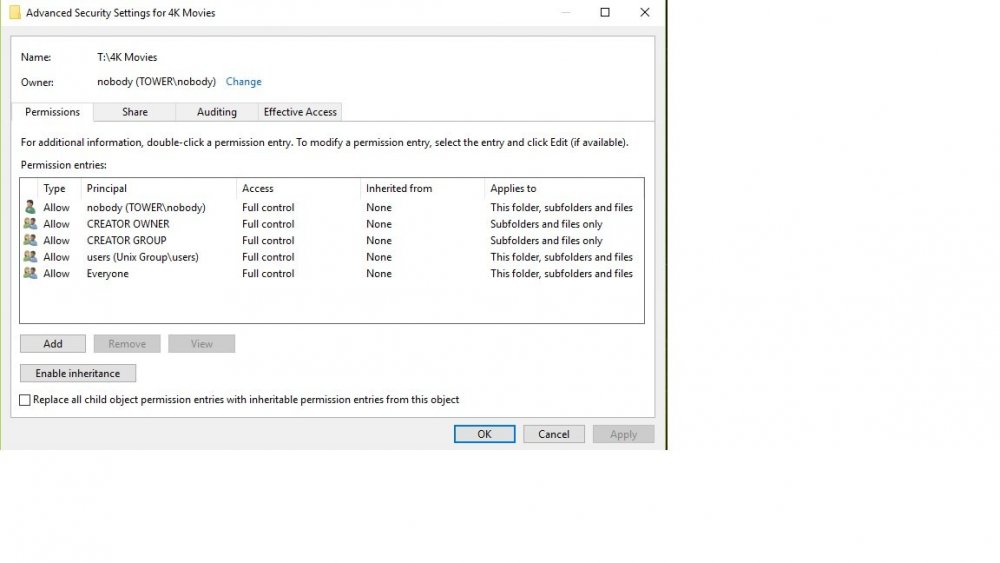Click the group icon beside CREATOR GROUP
The width and height of the screenshot is (1000, 563).
point(30,240)
